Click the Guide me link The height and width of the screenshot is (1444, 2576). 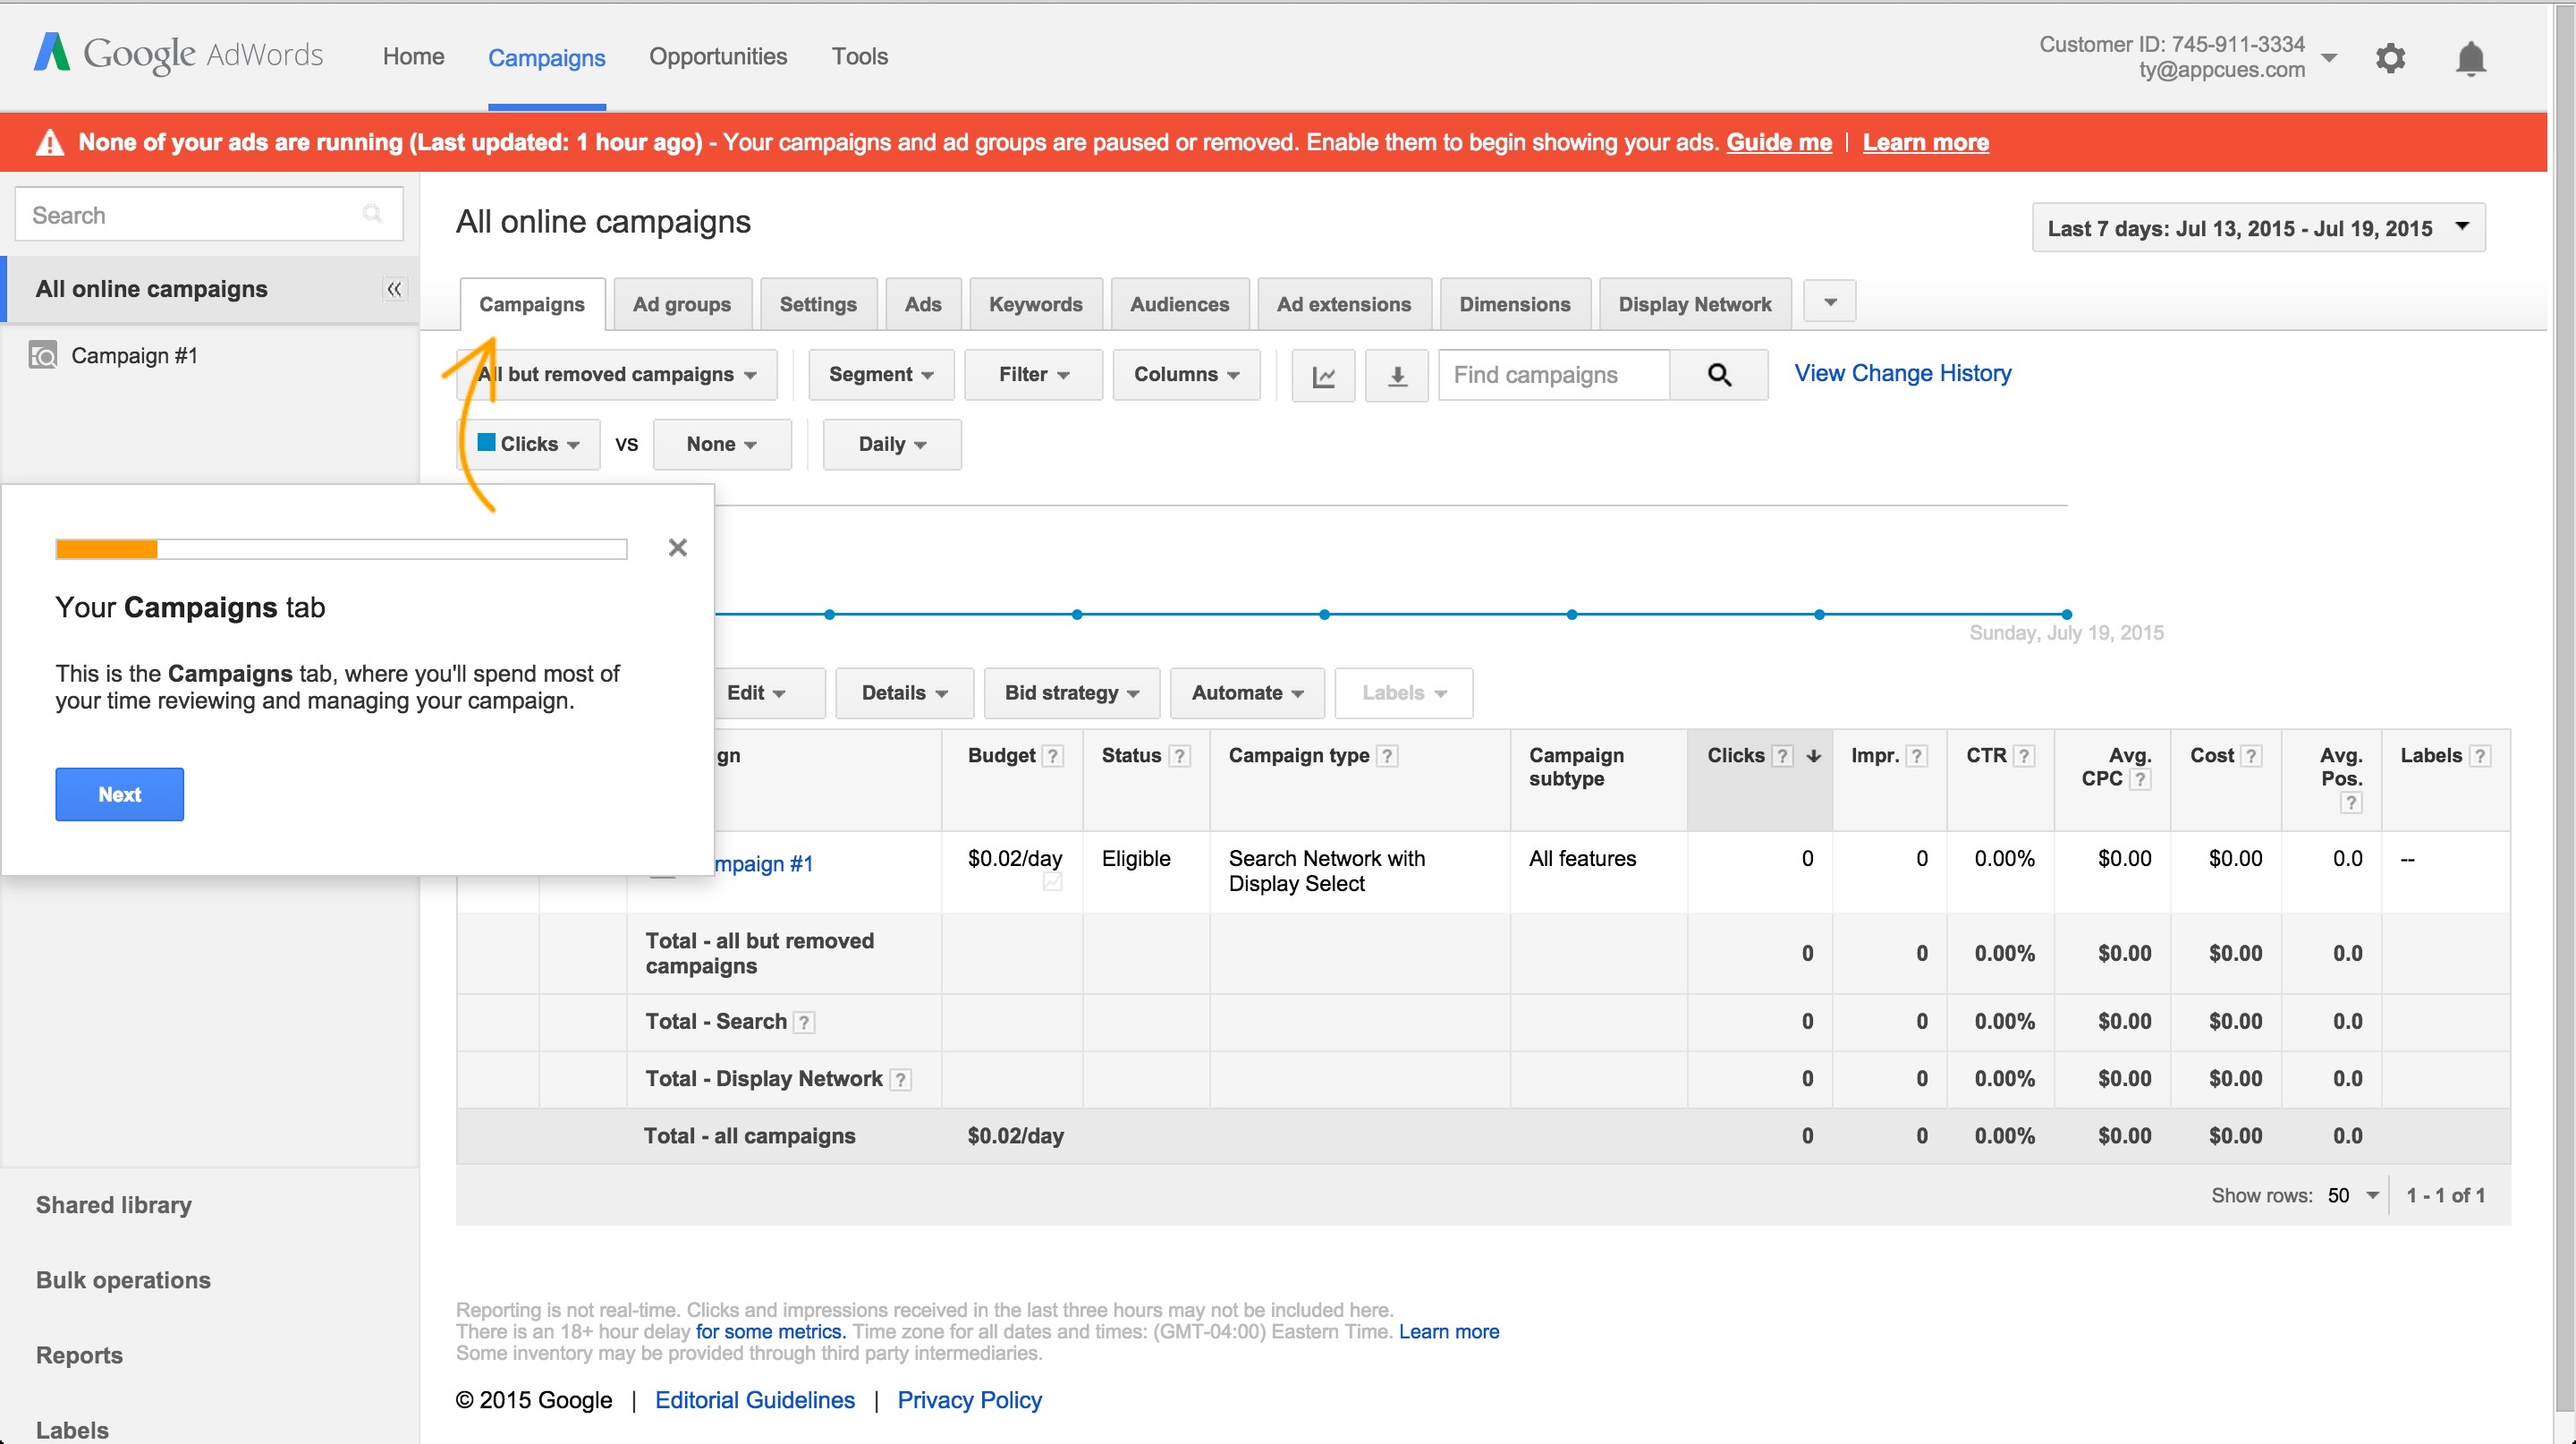coord(1779,142)
